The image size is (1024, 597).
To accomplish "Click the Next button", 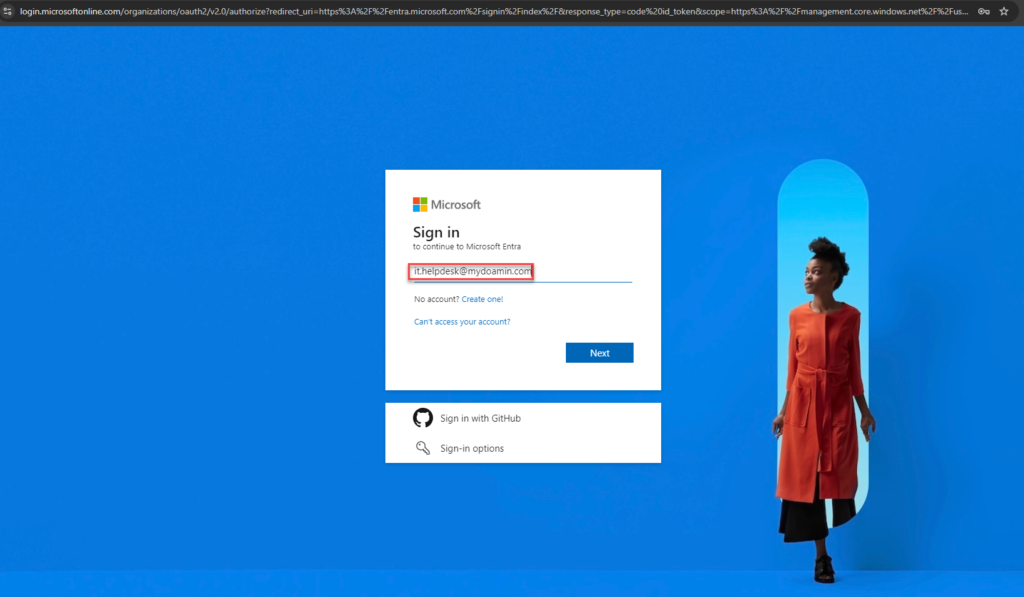I will (600, 353).
